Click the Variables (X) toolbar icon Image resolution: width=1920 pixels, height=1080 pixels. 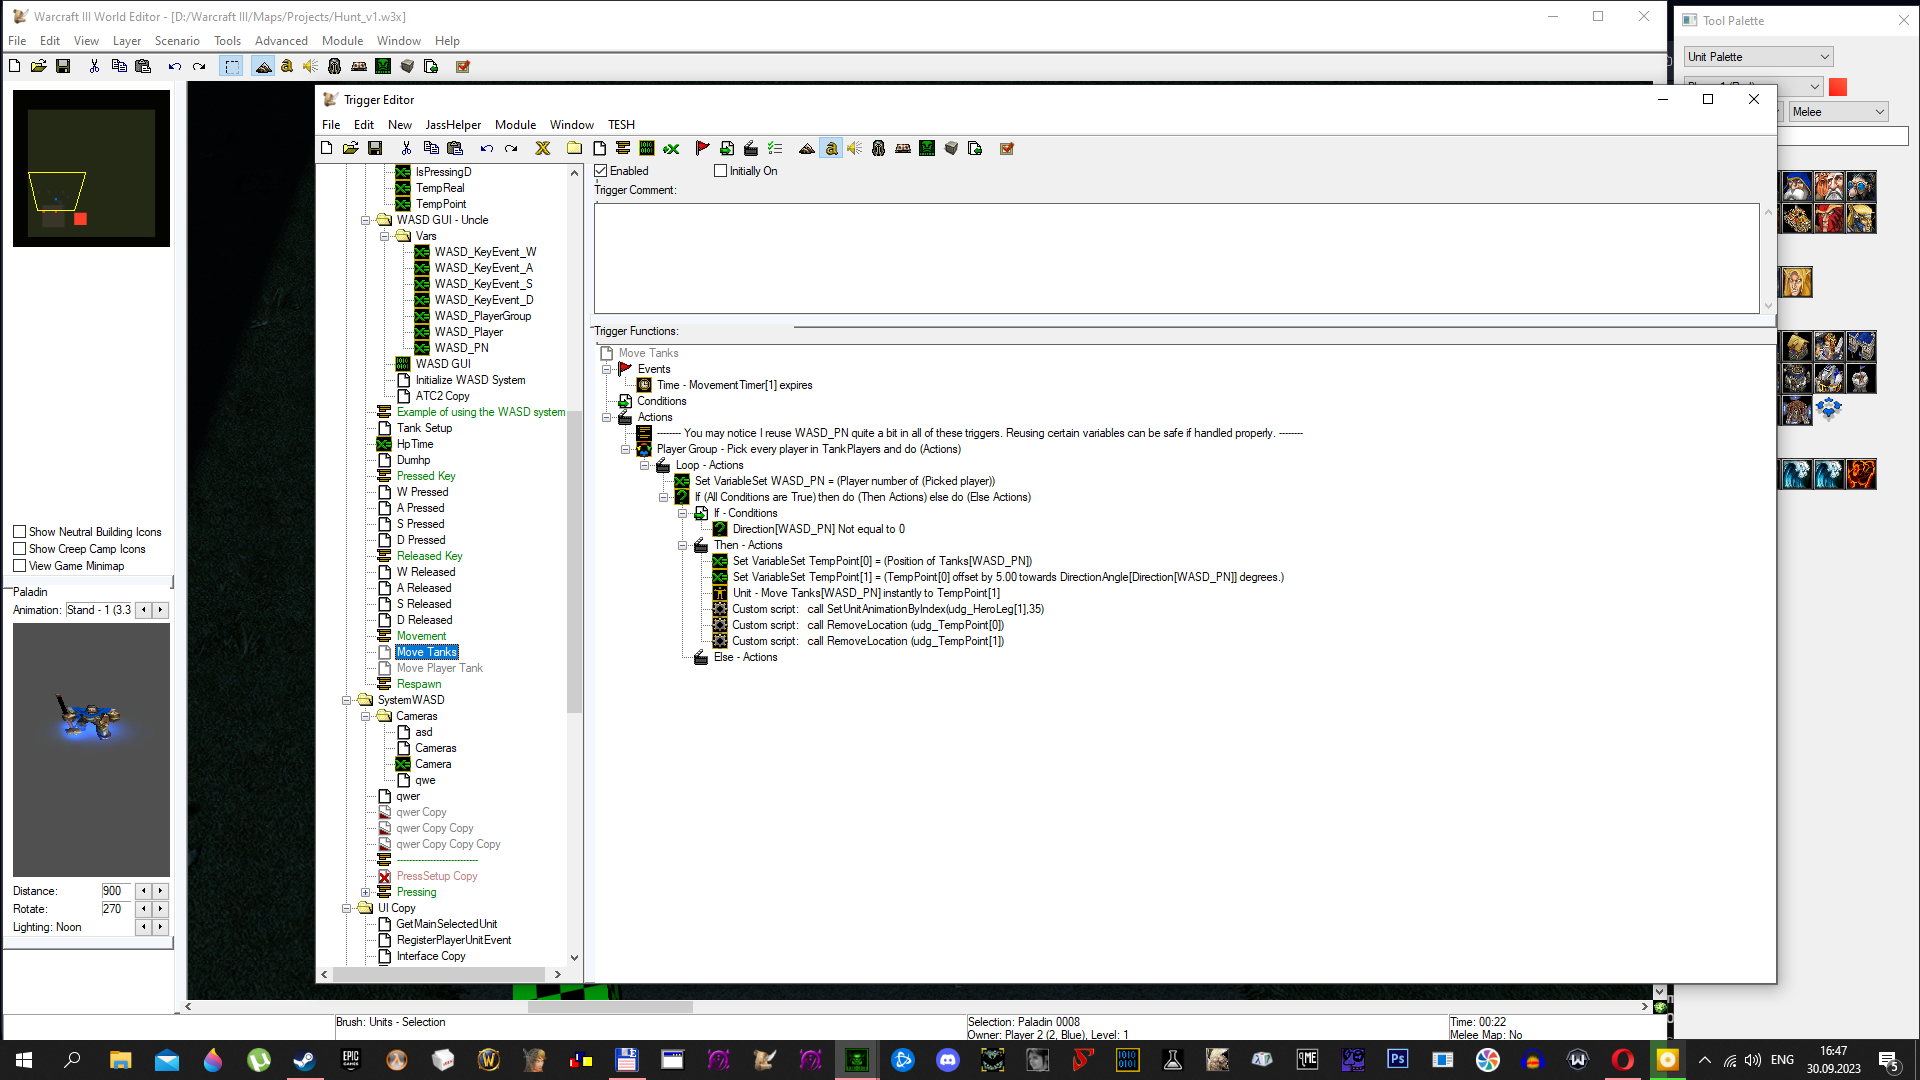[543, 148]
